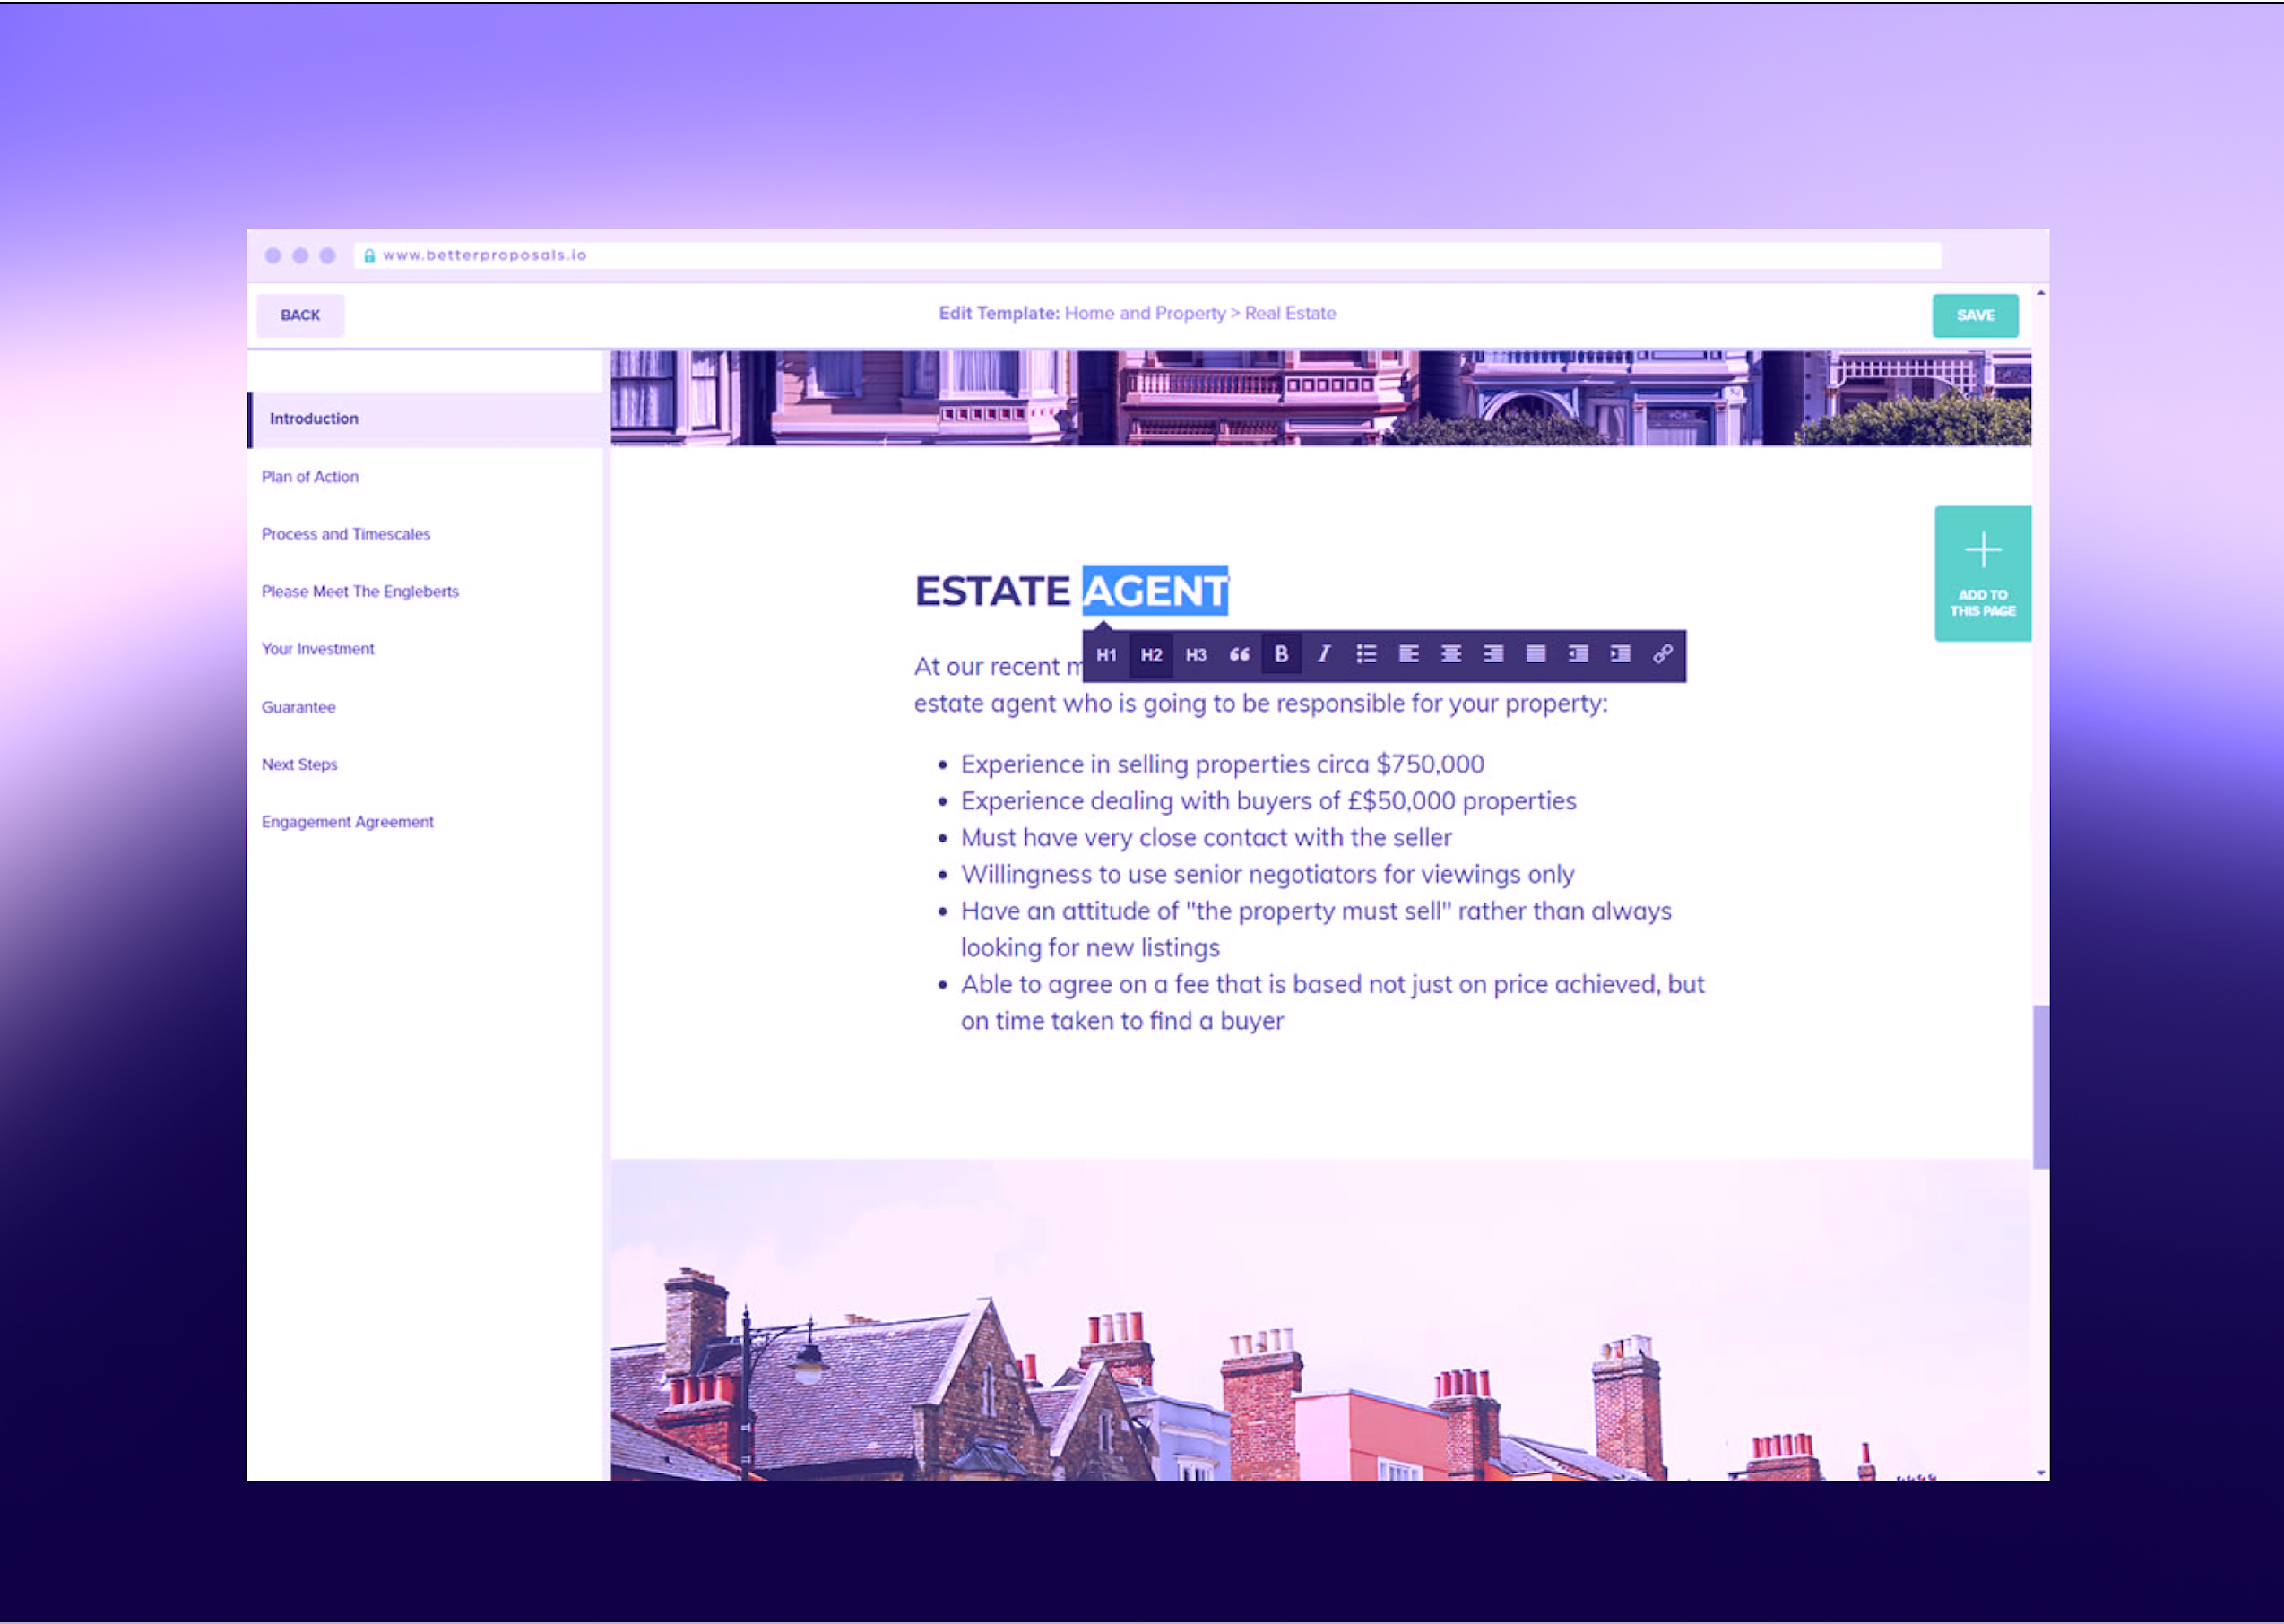This screenshot has height=1624, width=2284.
Task: Decrease indent with outdent icon
Action: 1578,655
